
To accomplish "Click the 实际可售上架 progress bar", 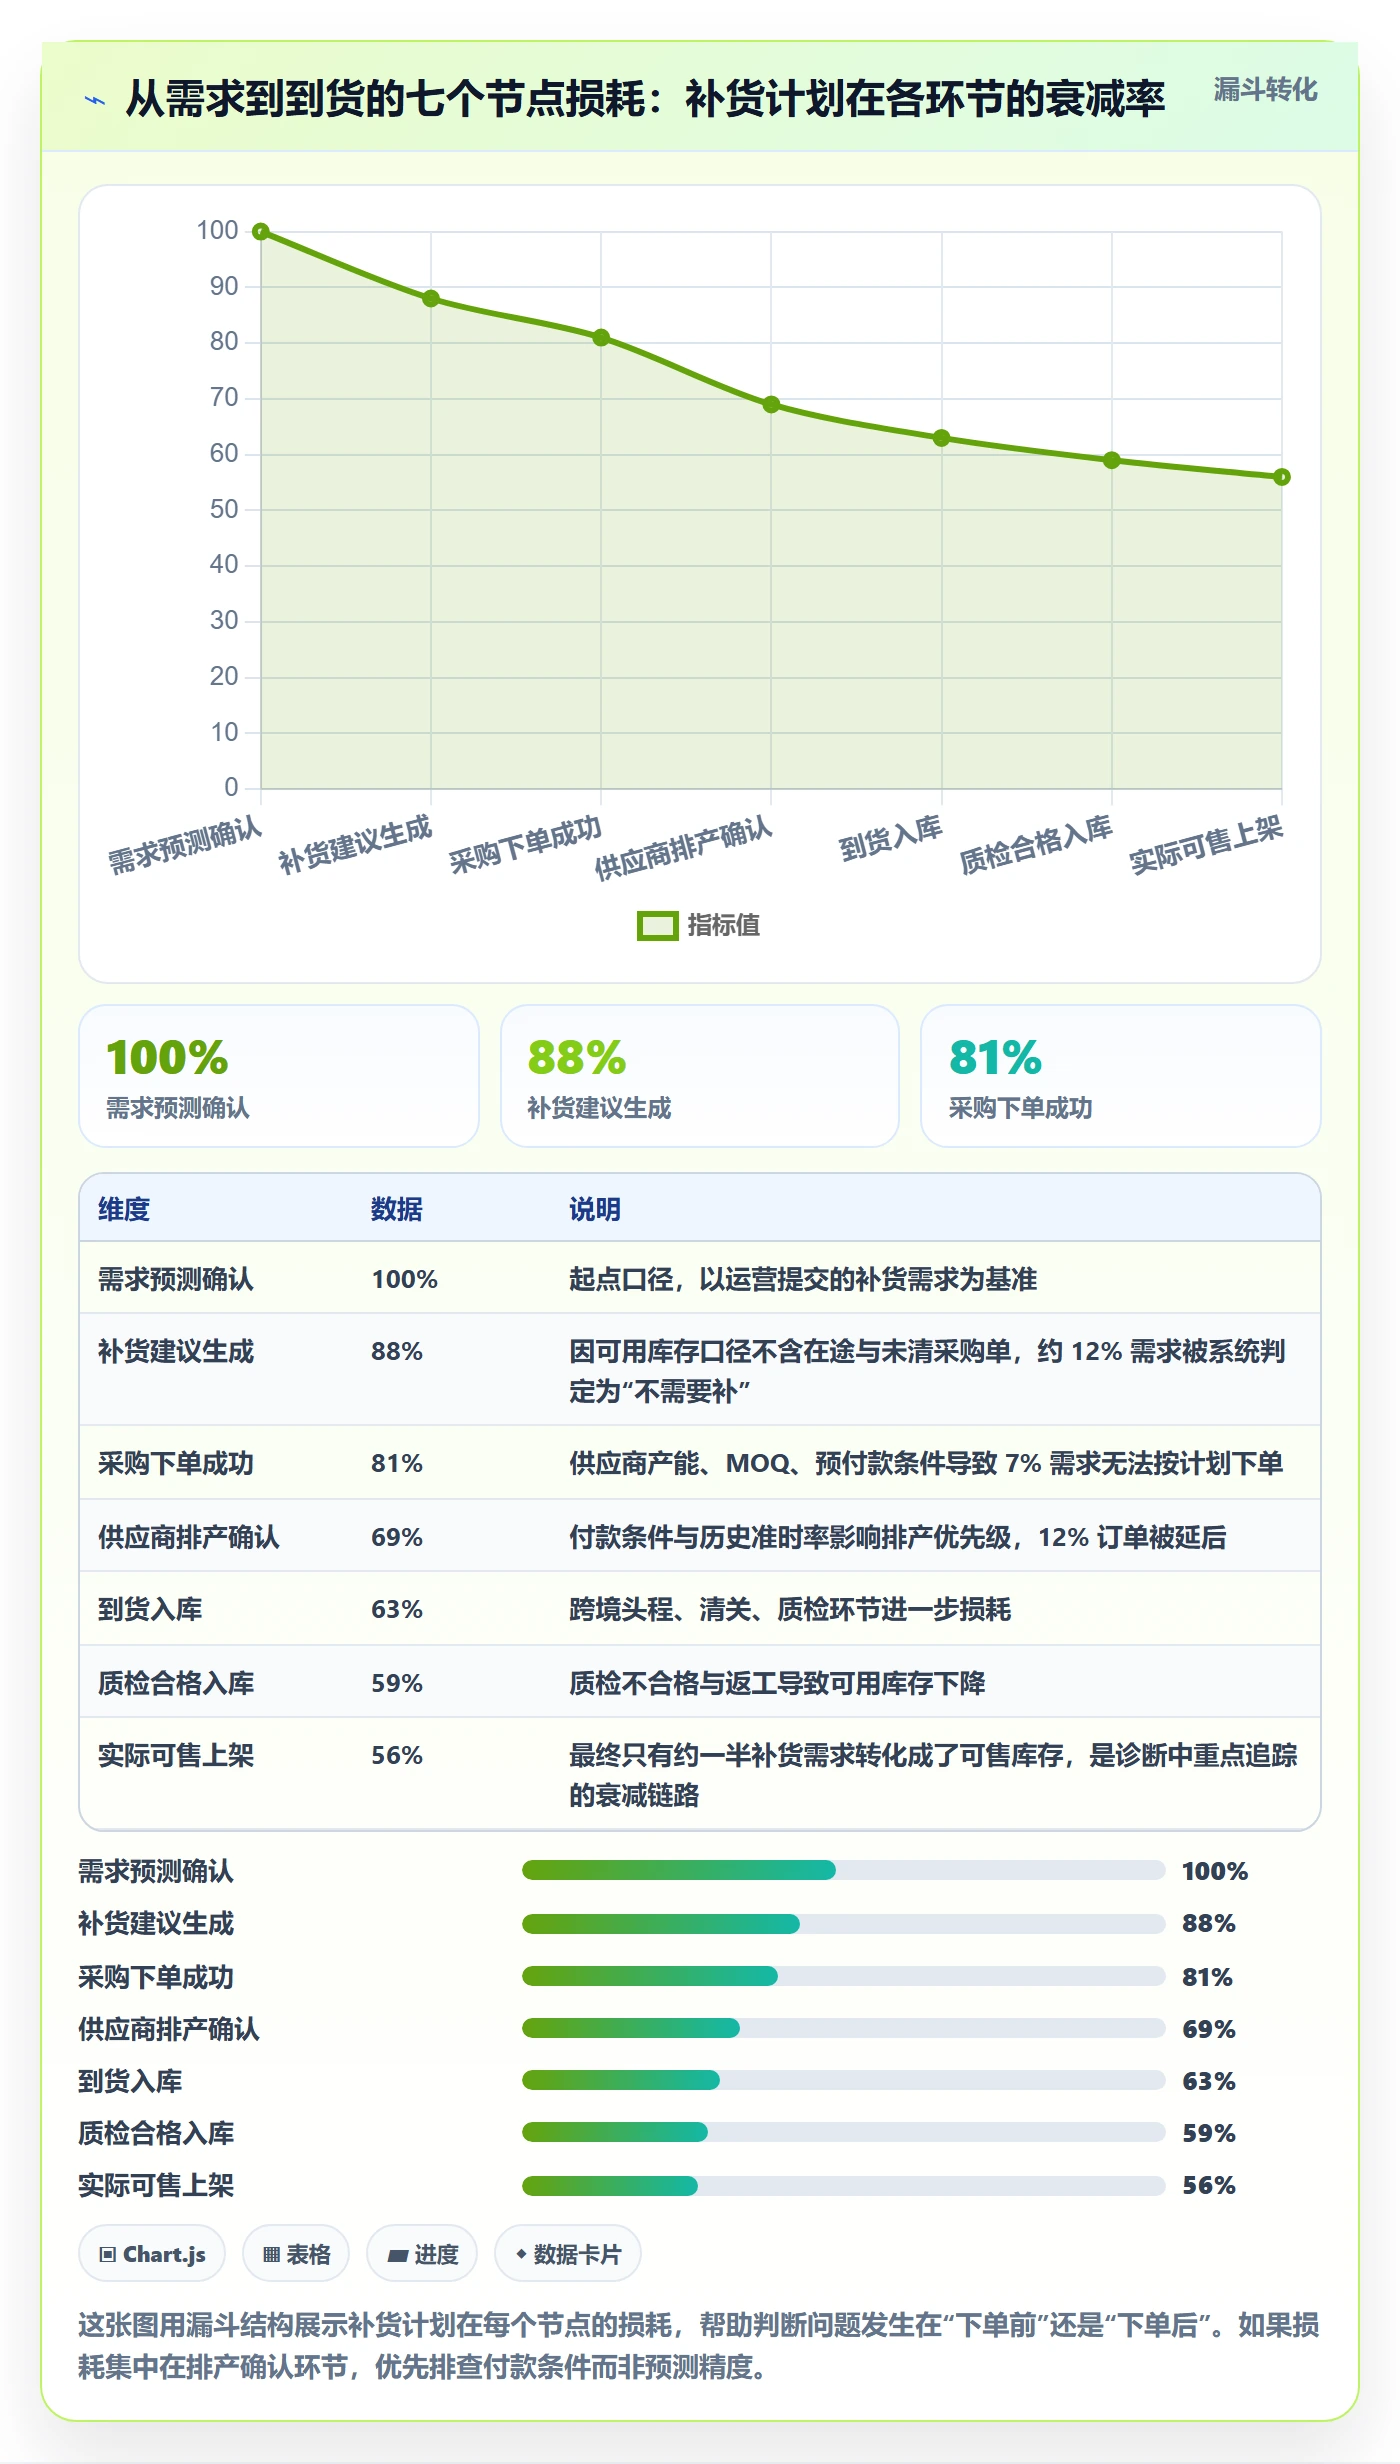I will pyautogui.click(x=844, y=2185).
